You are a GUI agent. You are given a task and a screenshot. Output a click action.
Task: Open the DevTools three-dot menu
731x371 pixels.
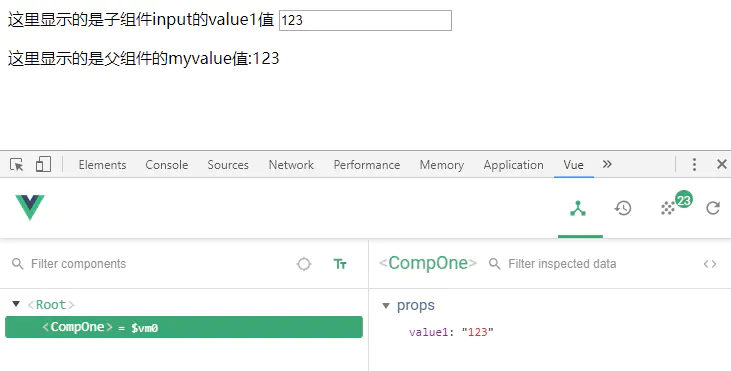[694, 165]
